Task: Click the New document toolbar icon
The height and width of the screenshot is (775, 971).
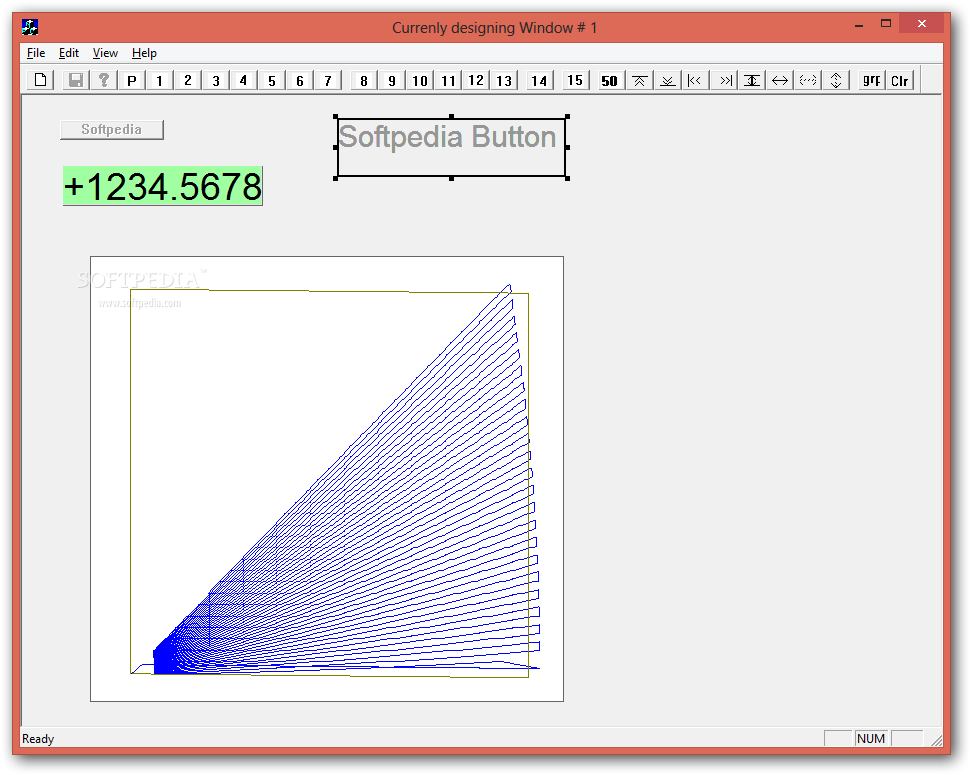Action: coord(41,80)
